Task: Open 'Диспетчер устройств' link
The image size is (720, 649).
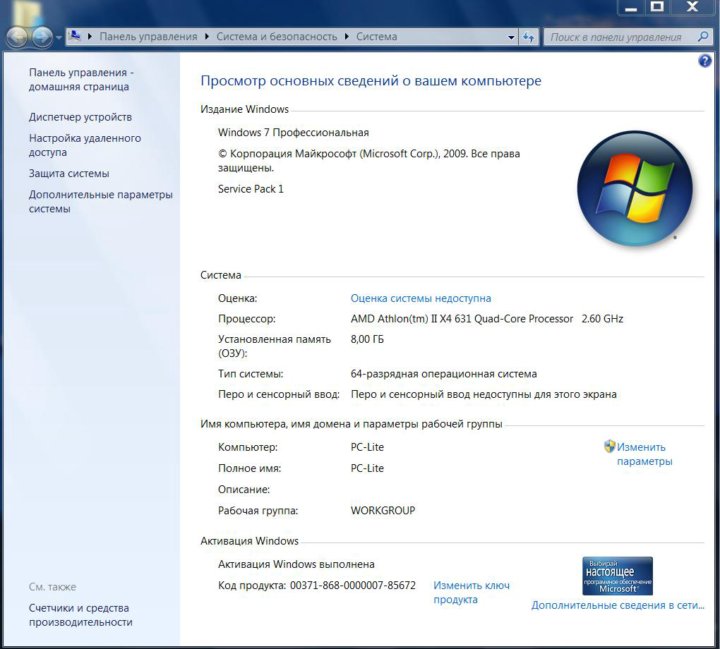Action: point(80,117)
